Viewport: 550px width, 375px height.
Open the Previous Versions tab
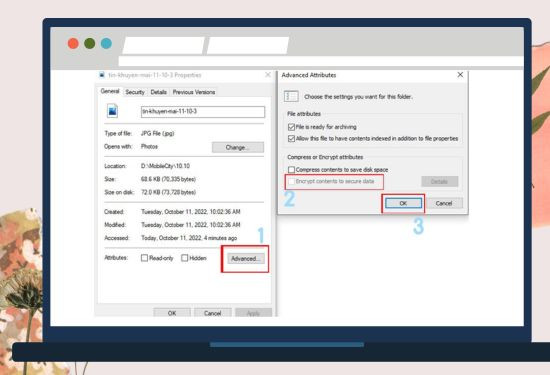(194, 92)
